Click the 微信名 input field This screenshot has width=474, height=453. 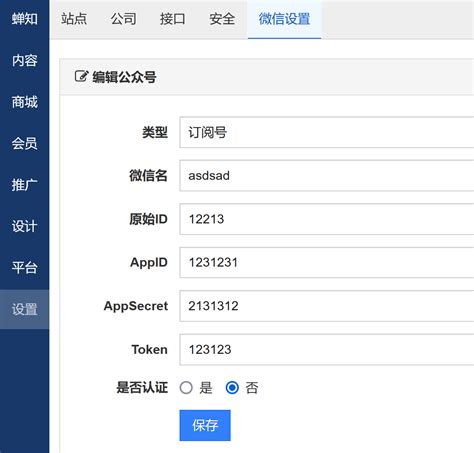(327, 176)
